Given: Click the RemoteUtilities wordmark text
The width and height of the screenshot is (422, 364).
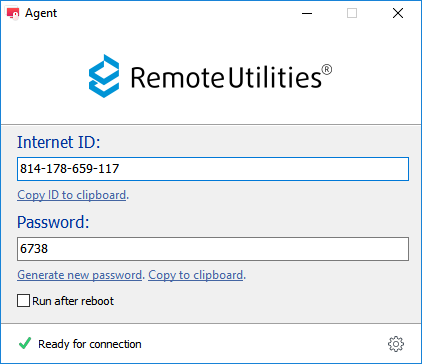Looking at the screenshot, I should pyautogui.click(x=226, y=77).
